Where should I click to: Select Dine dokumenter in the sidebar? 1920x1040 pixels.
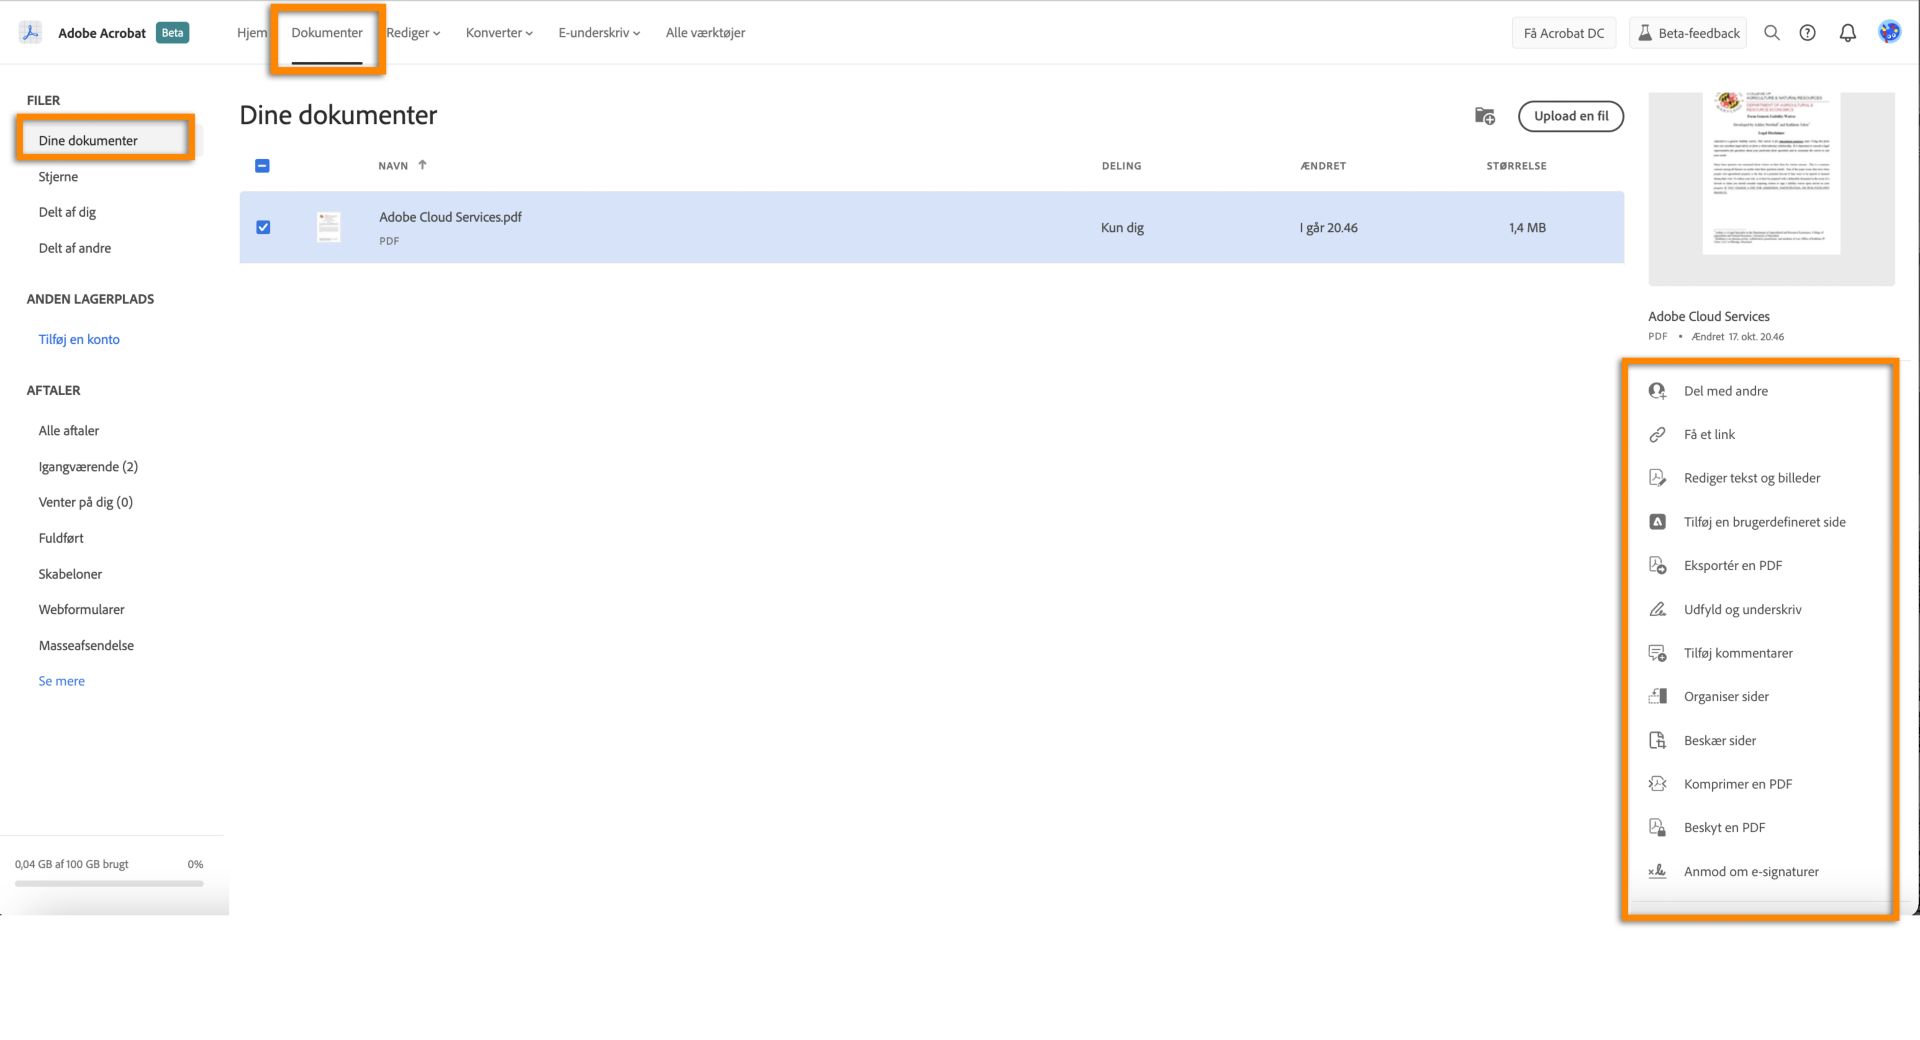pos(88,141)
